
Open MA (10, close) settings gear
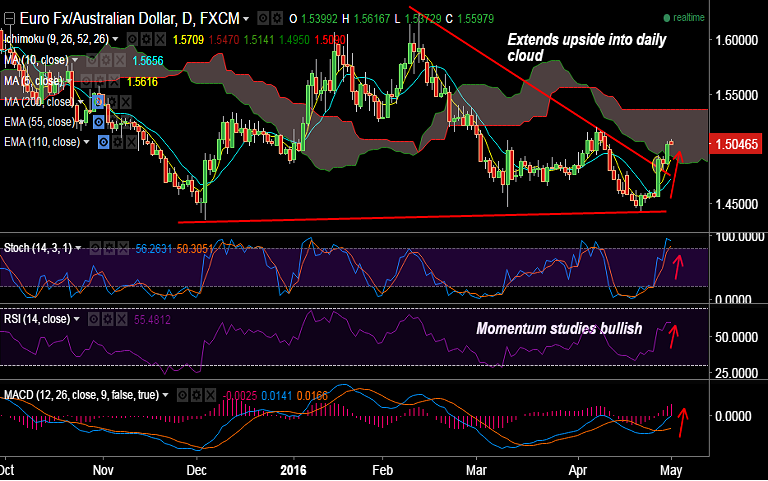pyautogui.click(x=106, y=60)
